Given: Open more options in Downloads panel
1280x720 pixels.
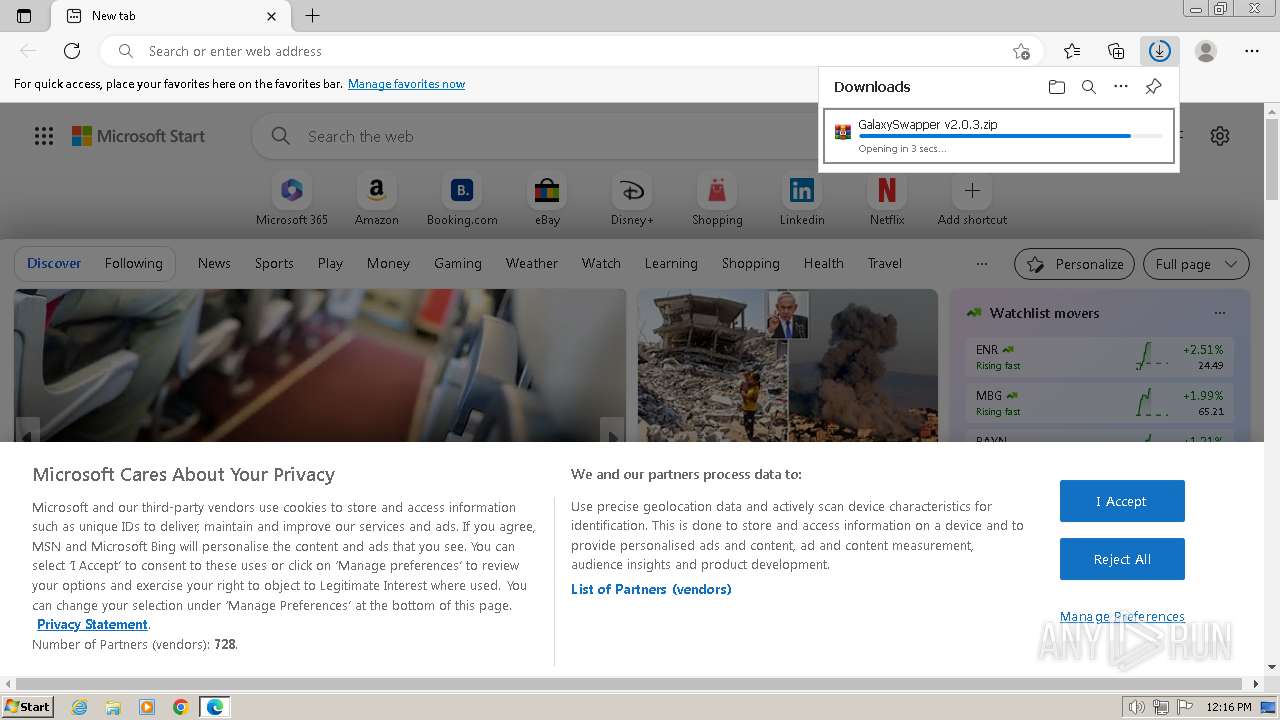Looking at the screenshot, I should coord(1121,87).
